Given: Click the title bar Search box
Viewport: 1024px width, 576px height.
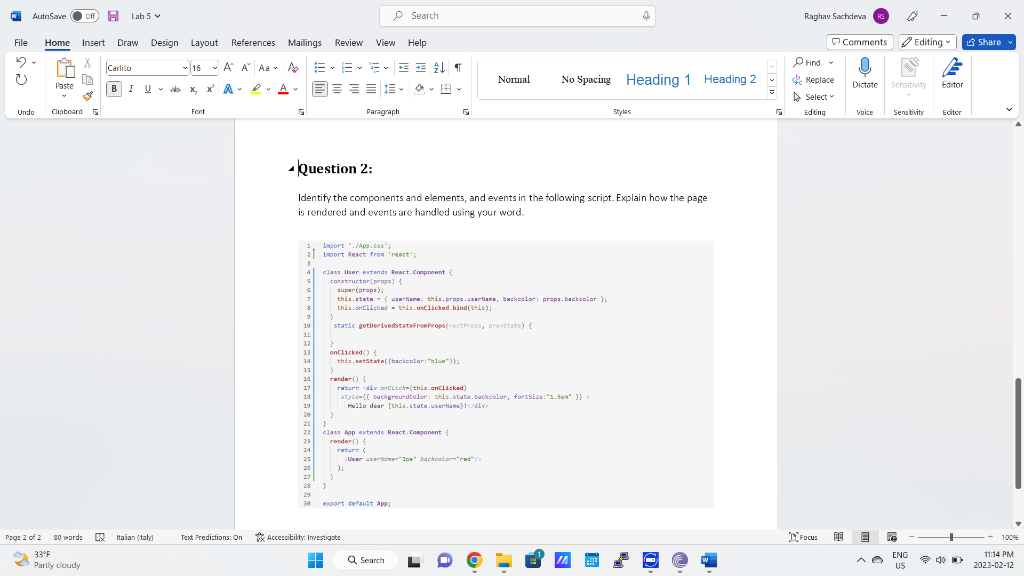Looking at the screenshot, I should [x=517, y=16].
